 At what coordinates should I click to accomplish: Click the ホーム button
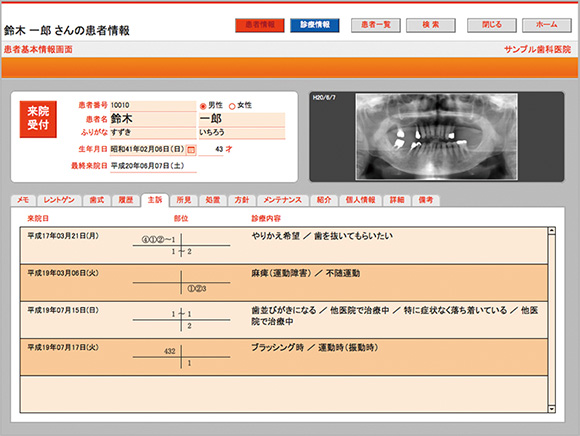click(x=547, y=25)
